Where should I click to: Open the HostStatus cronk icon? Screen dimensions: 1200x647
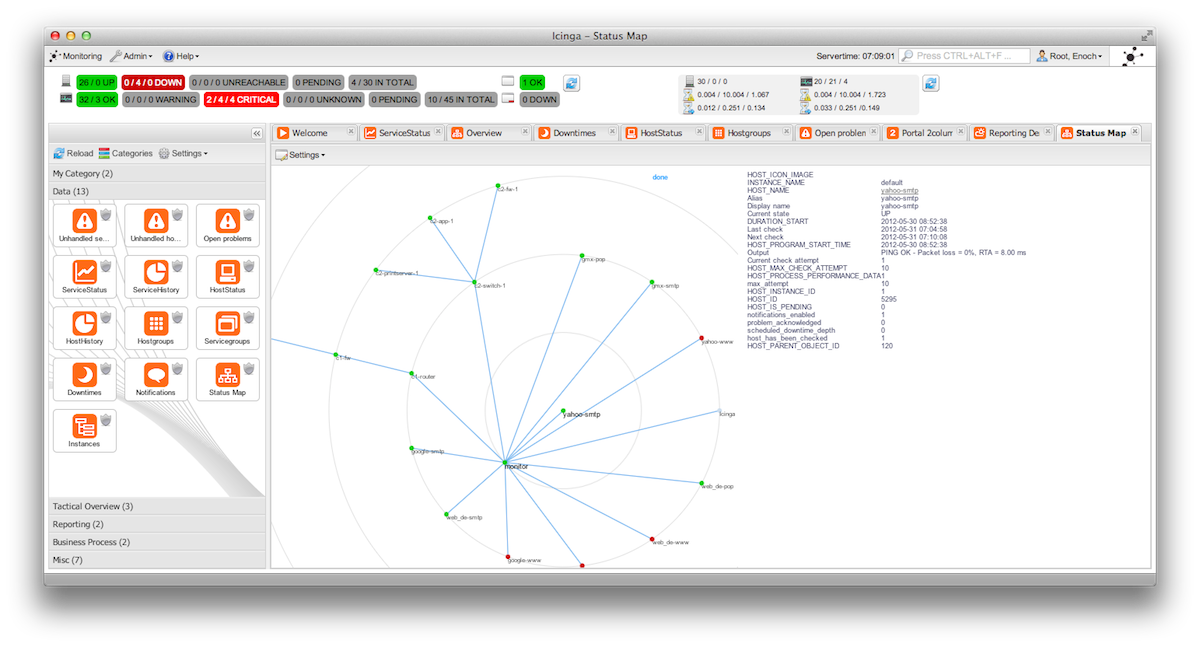(227, 273)
